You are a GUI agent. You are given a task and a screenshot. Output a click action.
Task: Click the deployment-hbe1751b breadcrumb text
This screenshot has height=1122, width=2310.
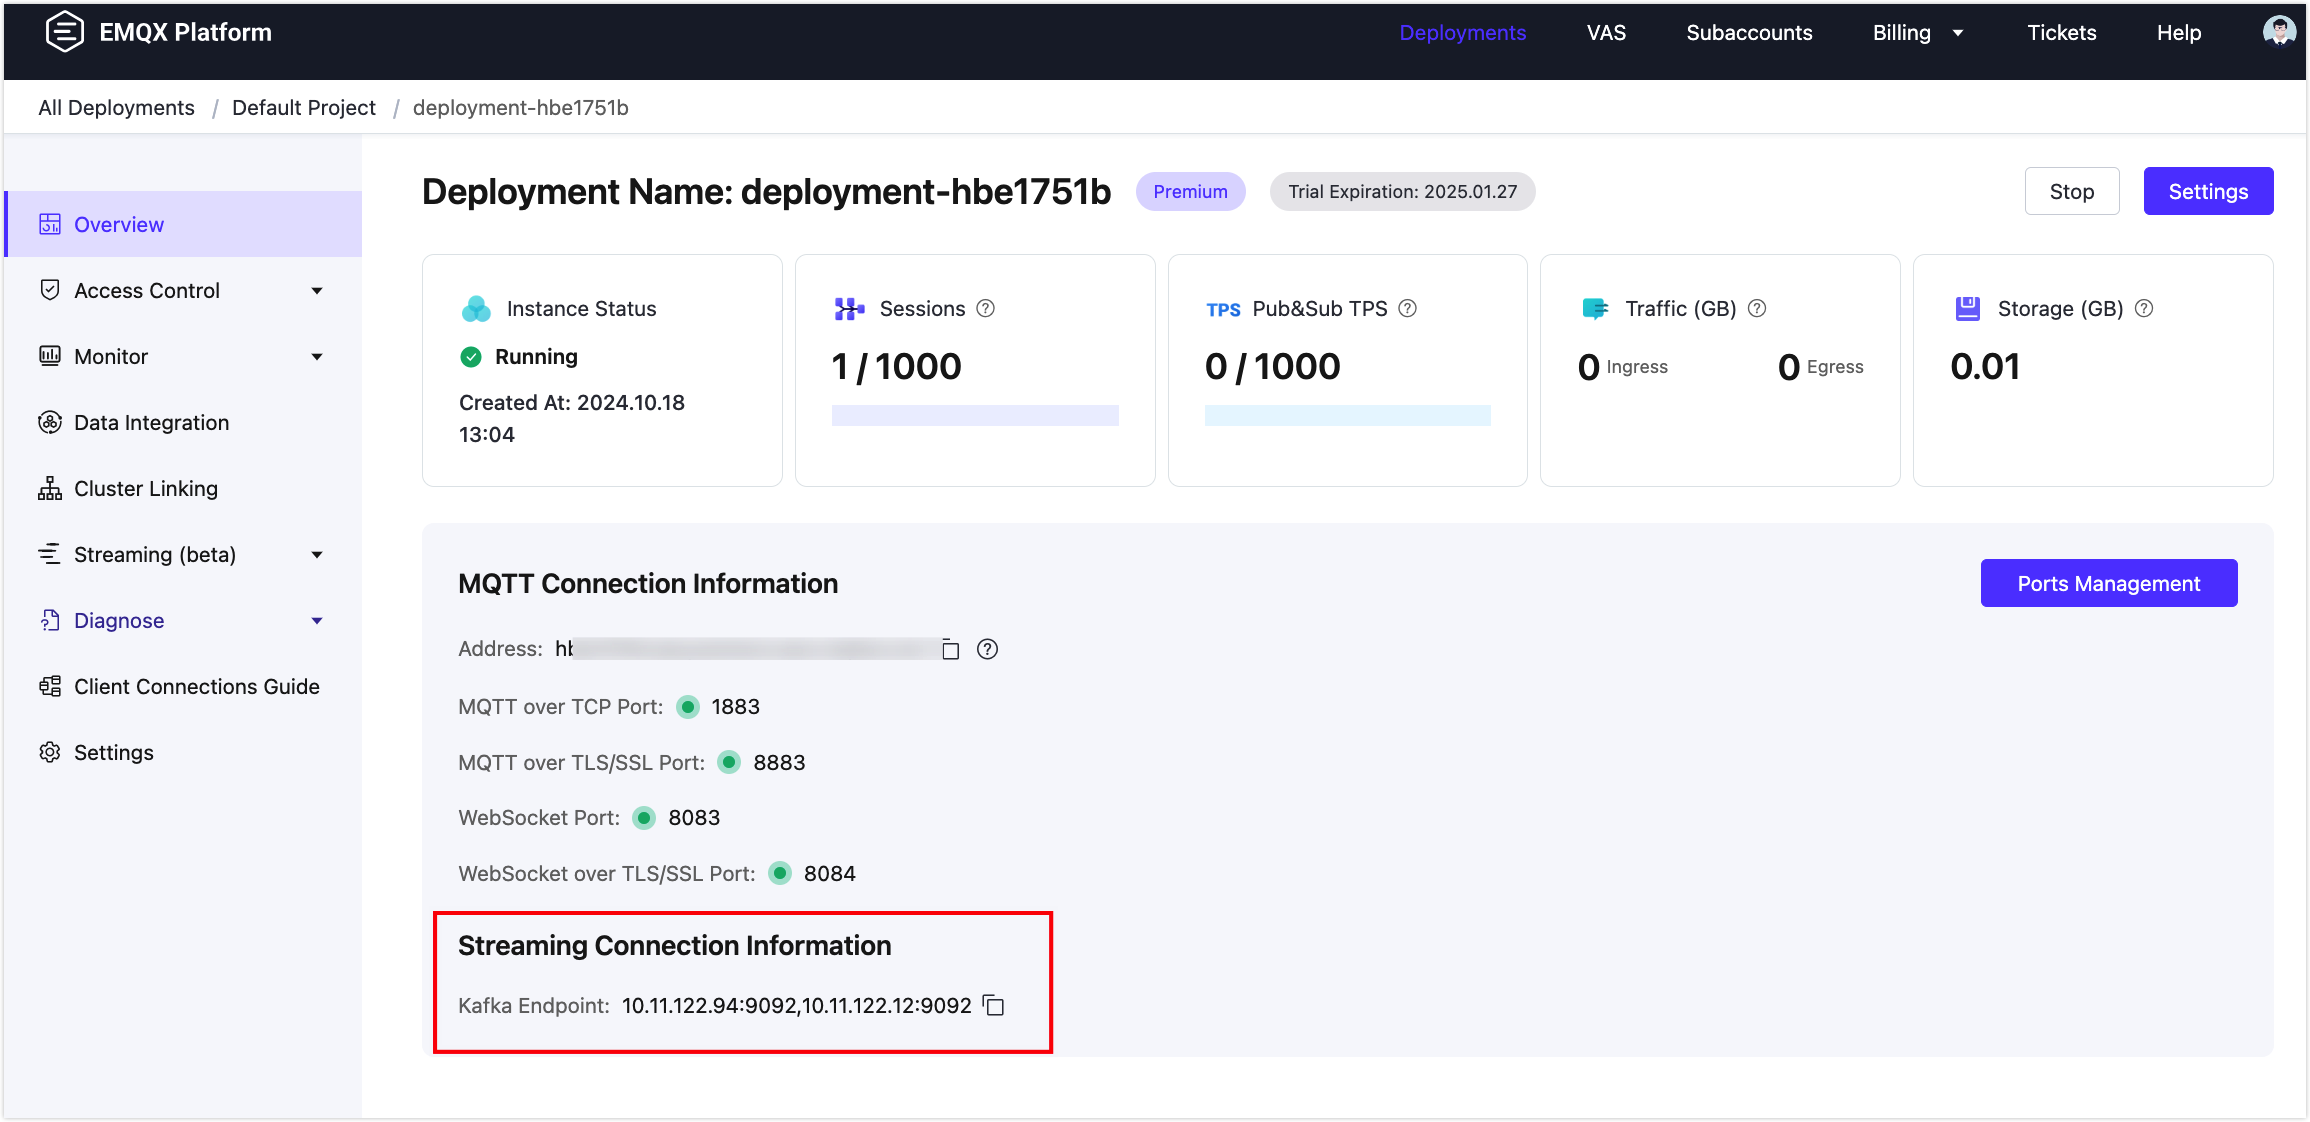coord(521,107)
